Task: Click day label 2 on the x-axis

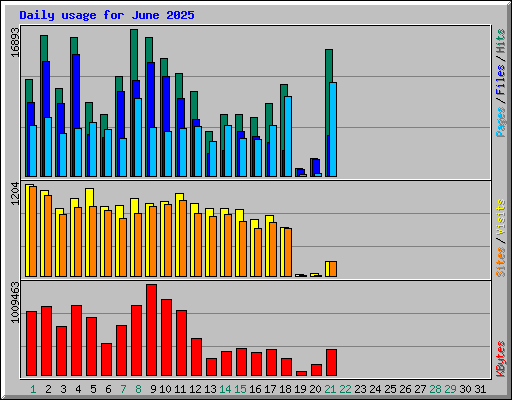Action: click(48, 389)
